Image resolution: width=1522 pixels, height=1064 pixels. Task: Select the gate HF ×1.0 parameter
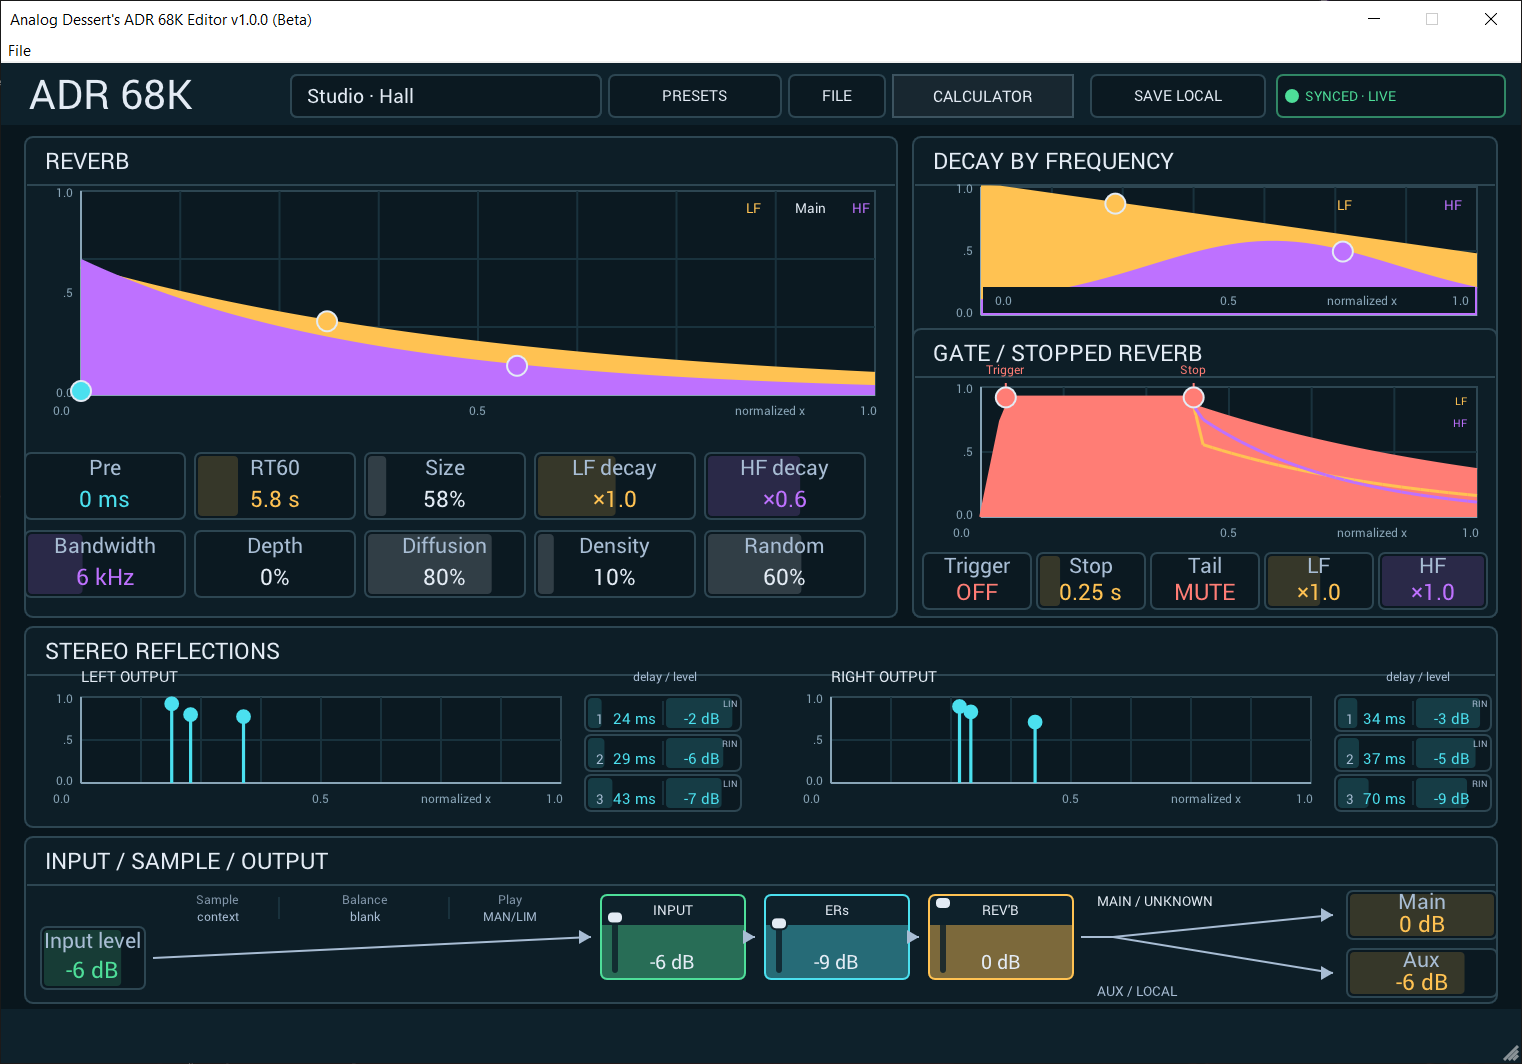click(1433, 580)
